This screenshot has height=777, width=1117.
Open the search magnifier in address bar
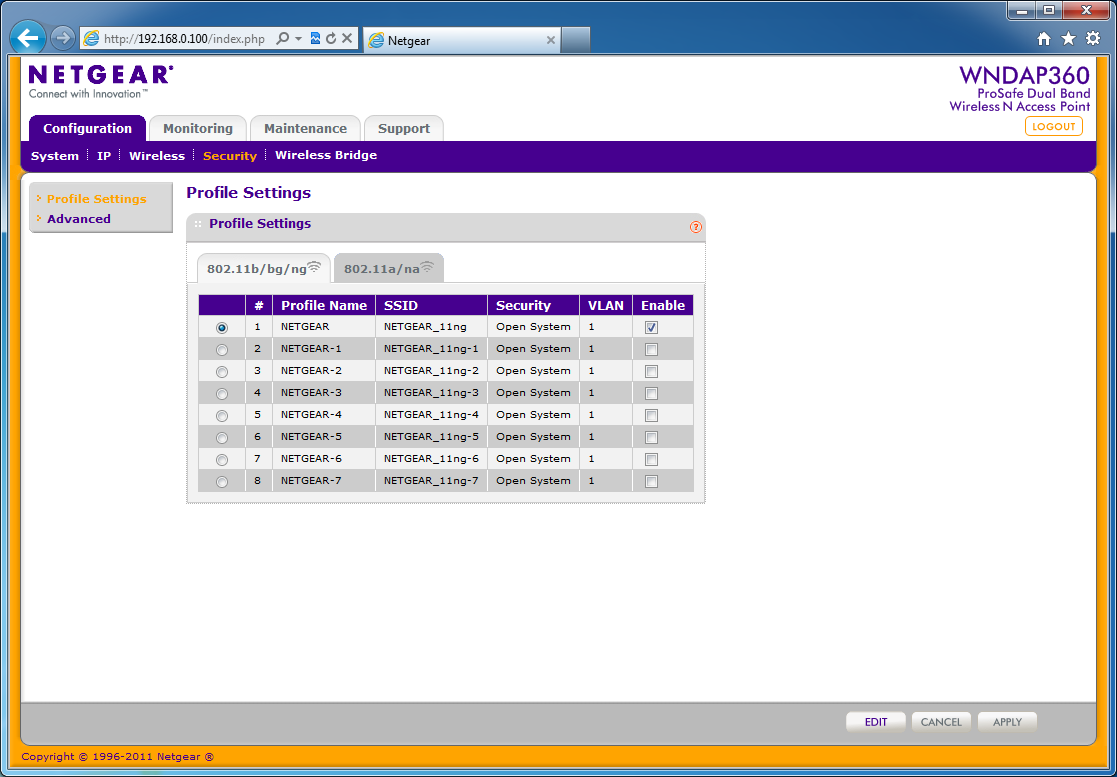[x=283, y=38]
